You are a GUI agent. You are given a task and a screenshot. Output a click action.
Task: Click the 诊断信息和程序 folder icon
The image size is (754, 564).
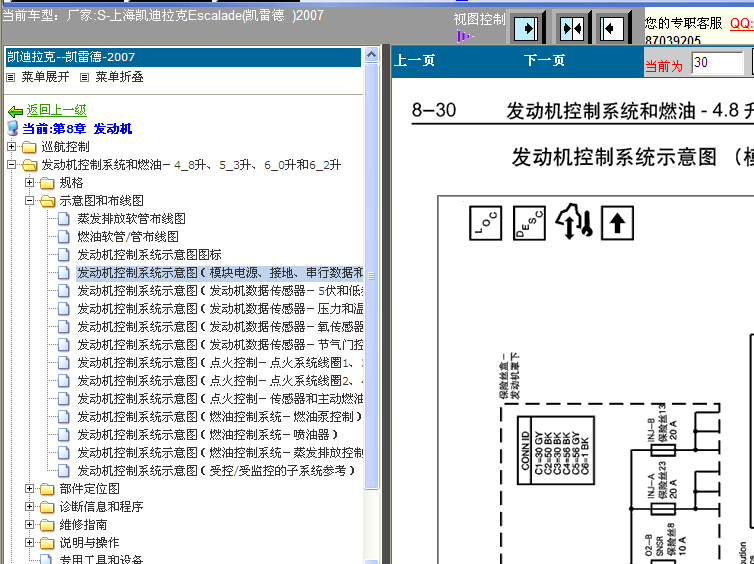47,507
